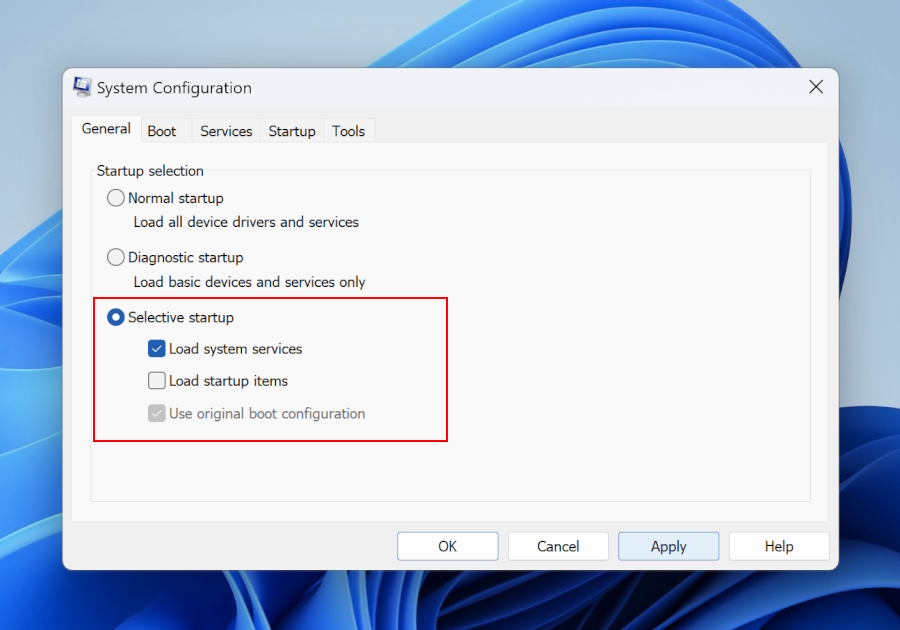The height and width of the screenshot is (630, 900).
Task: Switch to the General tab
Action: click(x=106, y=129)
